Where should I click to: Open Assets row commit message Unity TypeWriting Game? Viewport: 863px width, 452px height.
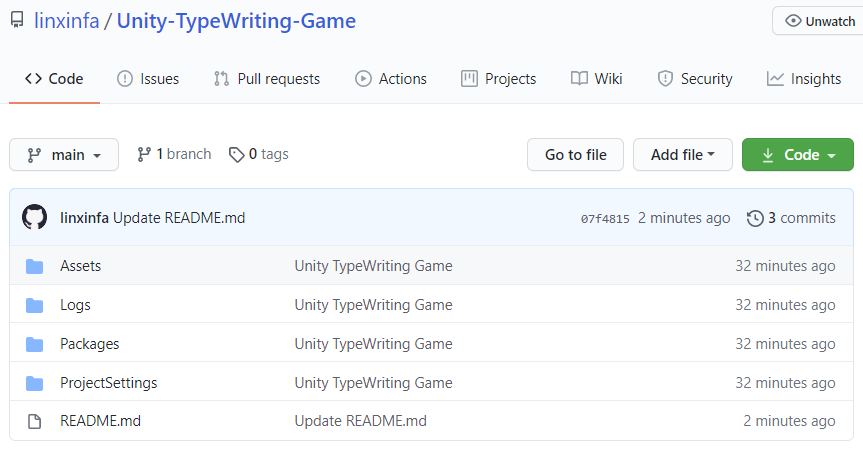[374, 266]
